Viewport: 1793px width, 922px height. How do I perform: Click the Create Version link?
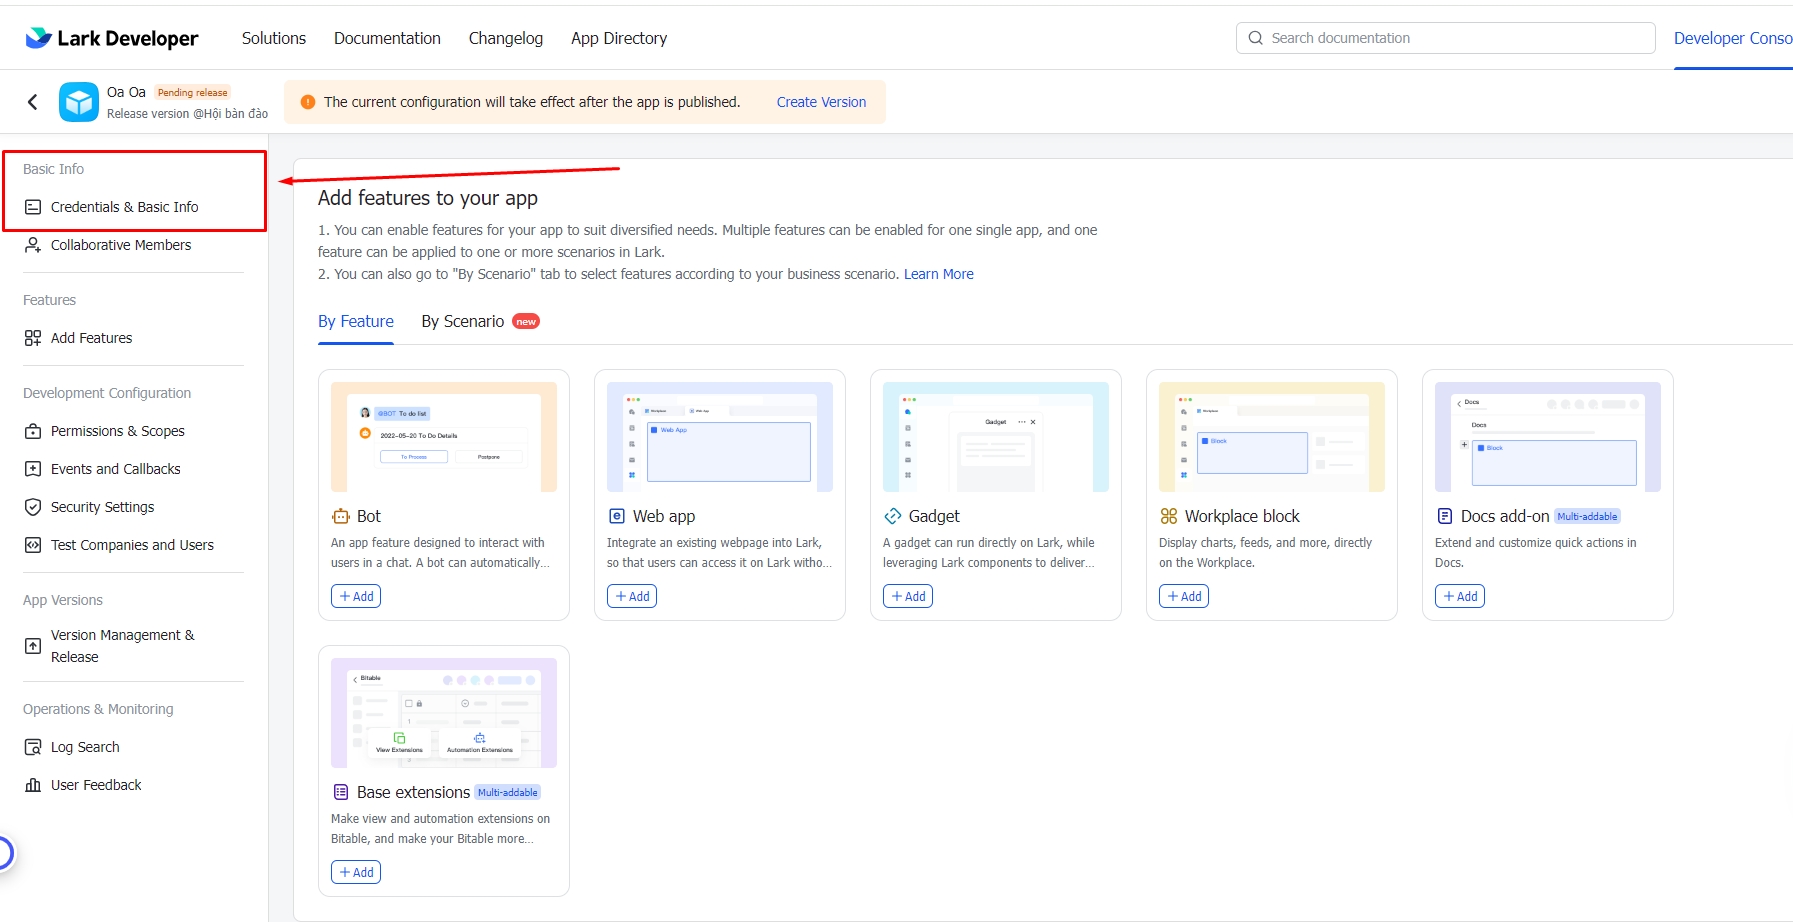point(821,102)
